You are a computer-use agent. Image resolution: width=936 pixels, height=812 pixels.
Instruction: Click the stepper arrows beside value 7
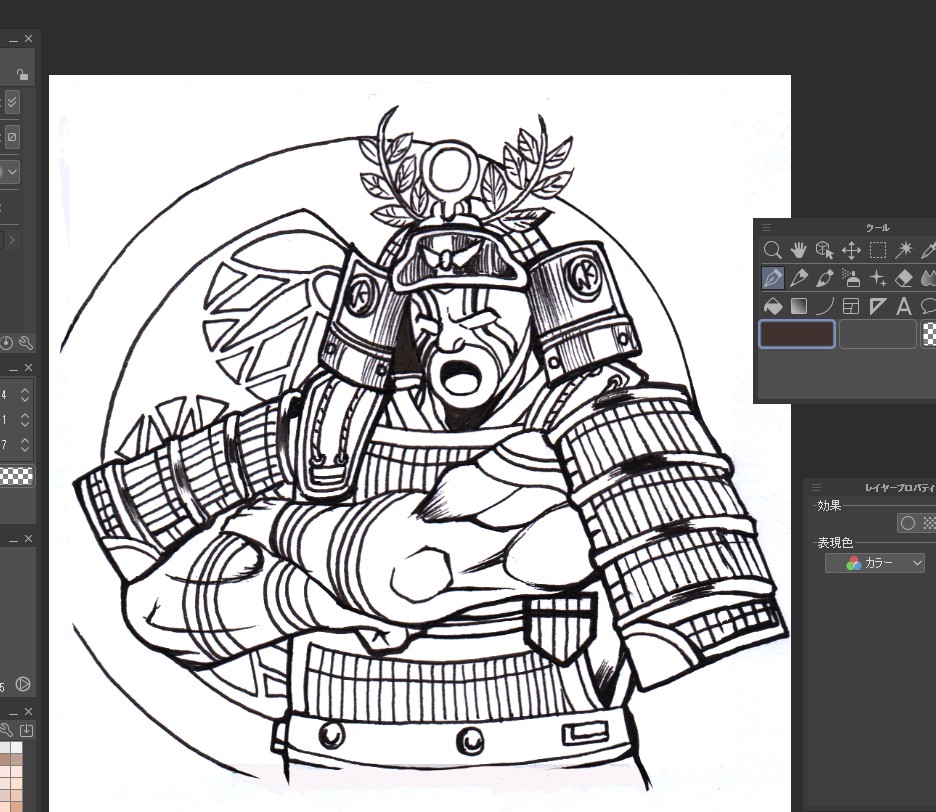(24, 445)
